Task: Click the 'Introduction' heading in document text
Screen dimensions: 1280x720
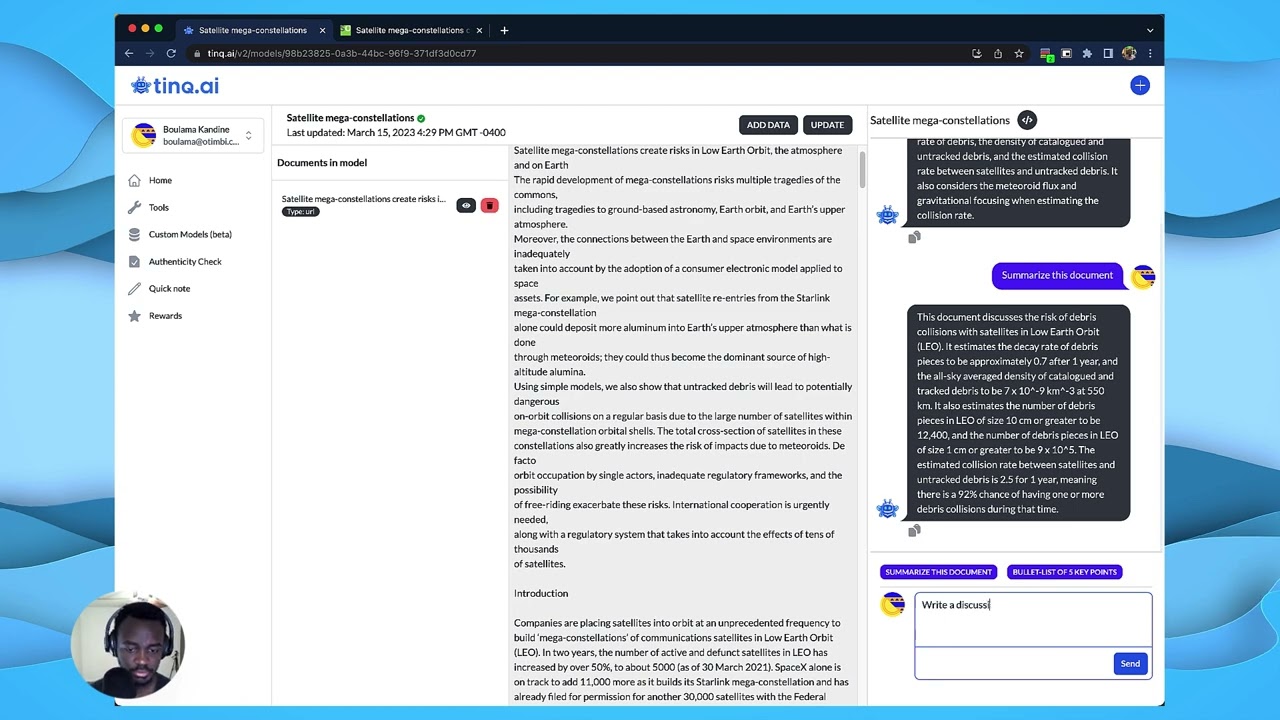Action: pos(541,594)
